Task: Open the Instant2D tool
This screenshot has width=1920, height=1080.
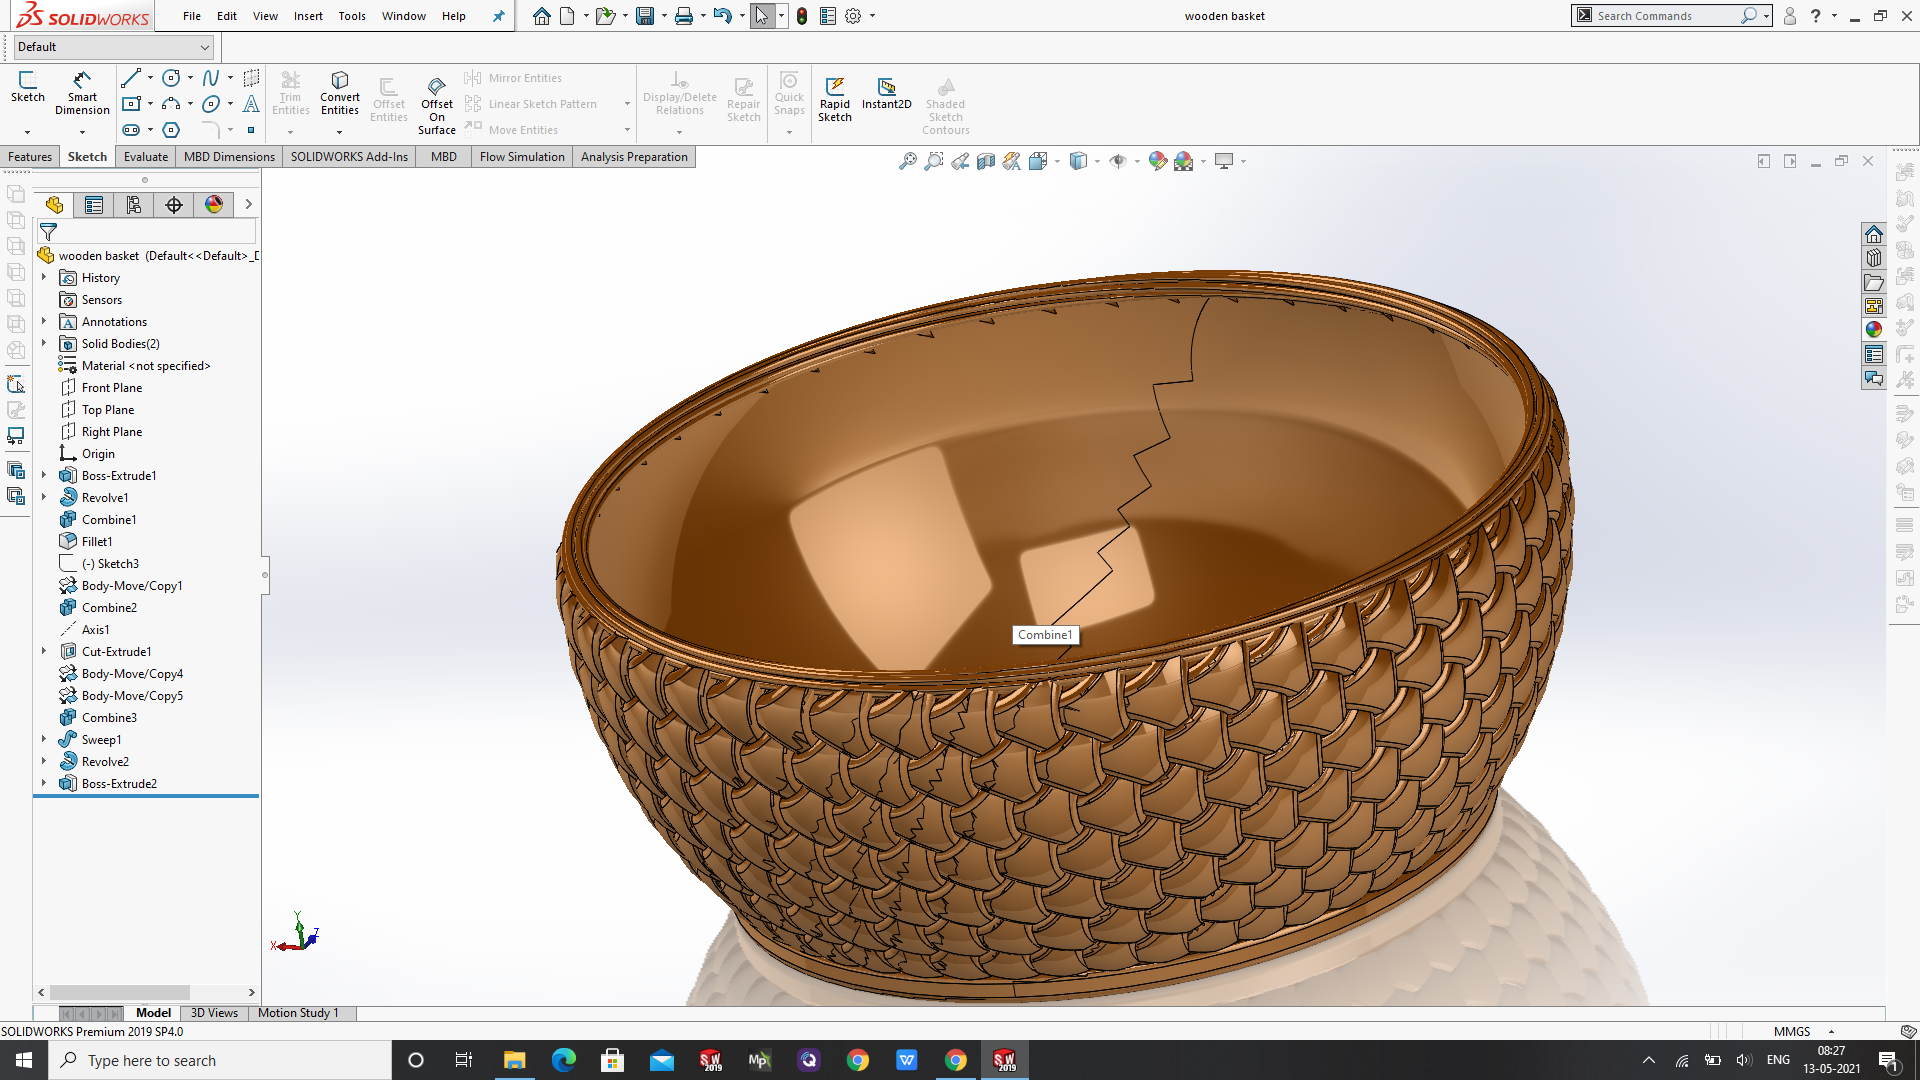Action: pos(887,92)
